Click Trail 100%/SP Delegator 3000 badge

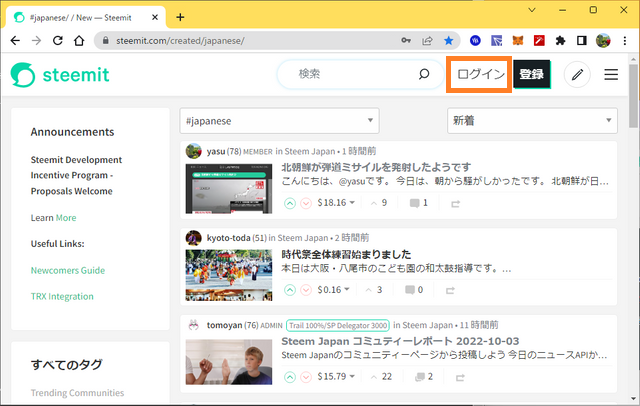(x=338, y=325)
